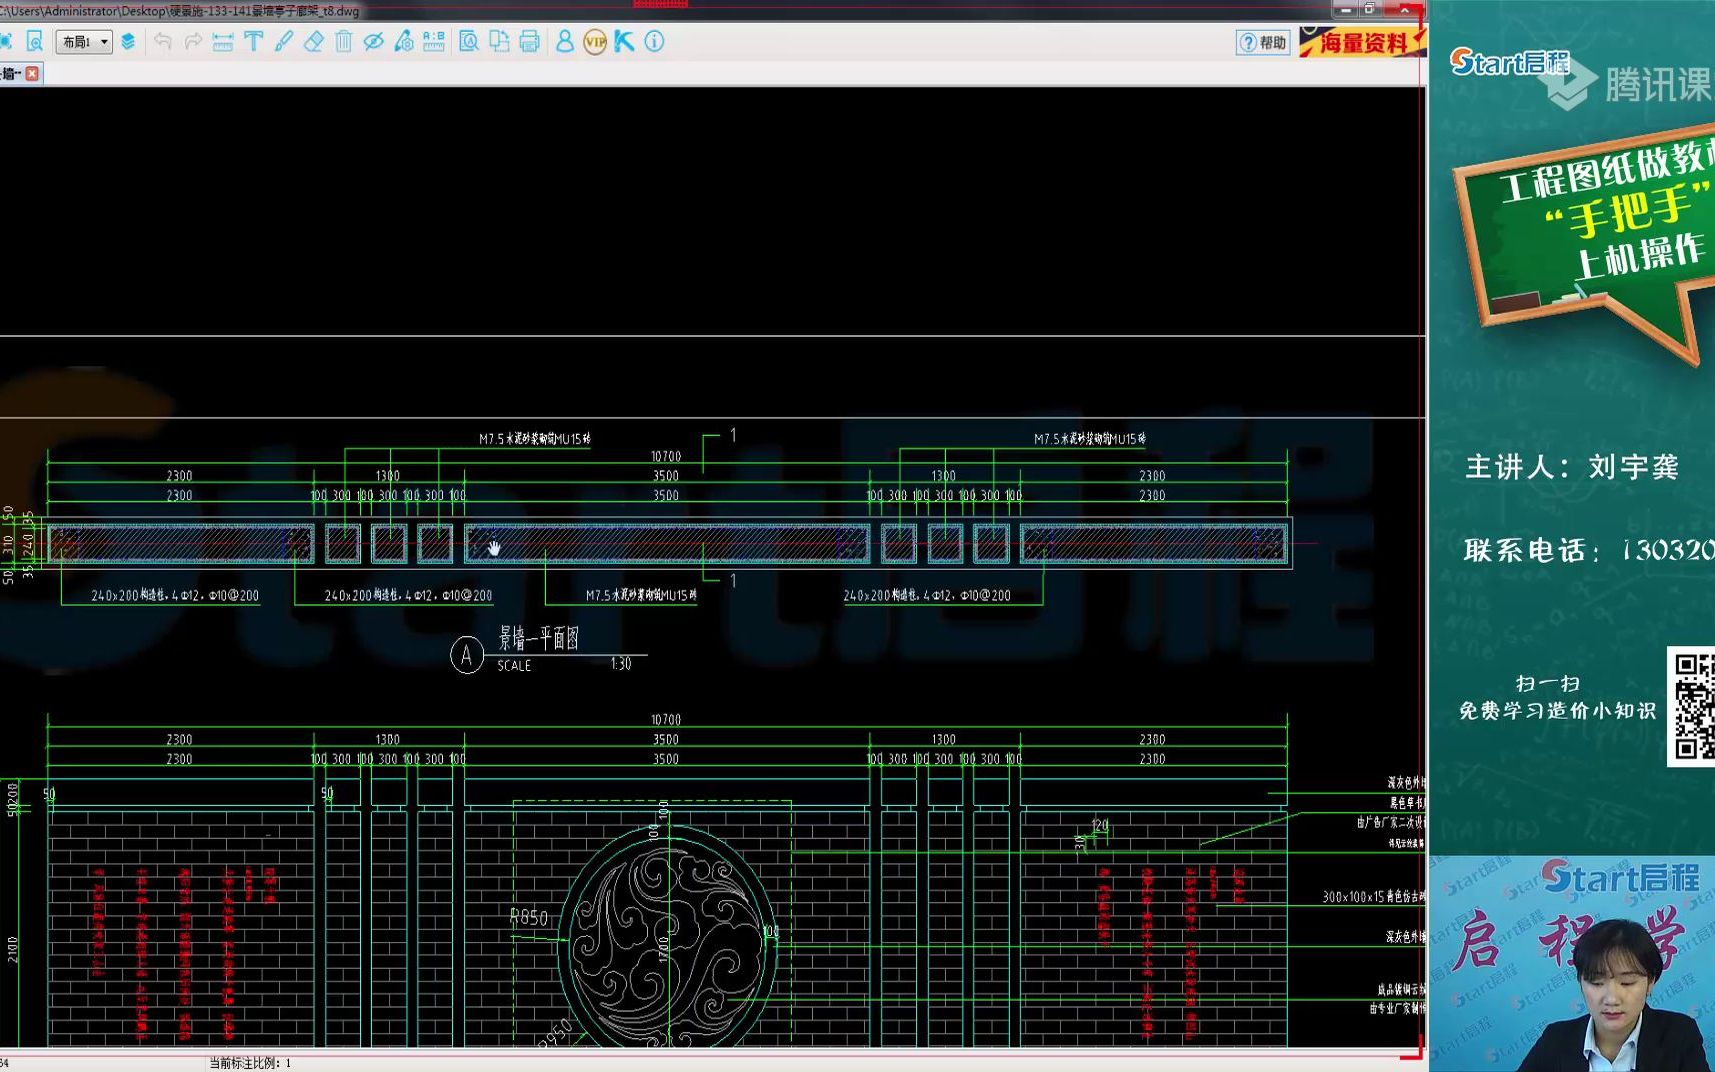Click the redo arrow icon
1715x1072 pixels.
click(193, 42)
